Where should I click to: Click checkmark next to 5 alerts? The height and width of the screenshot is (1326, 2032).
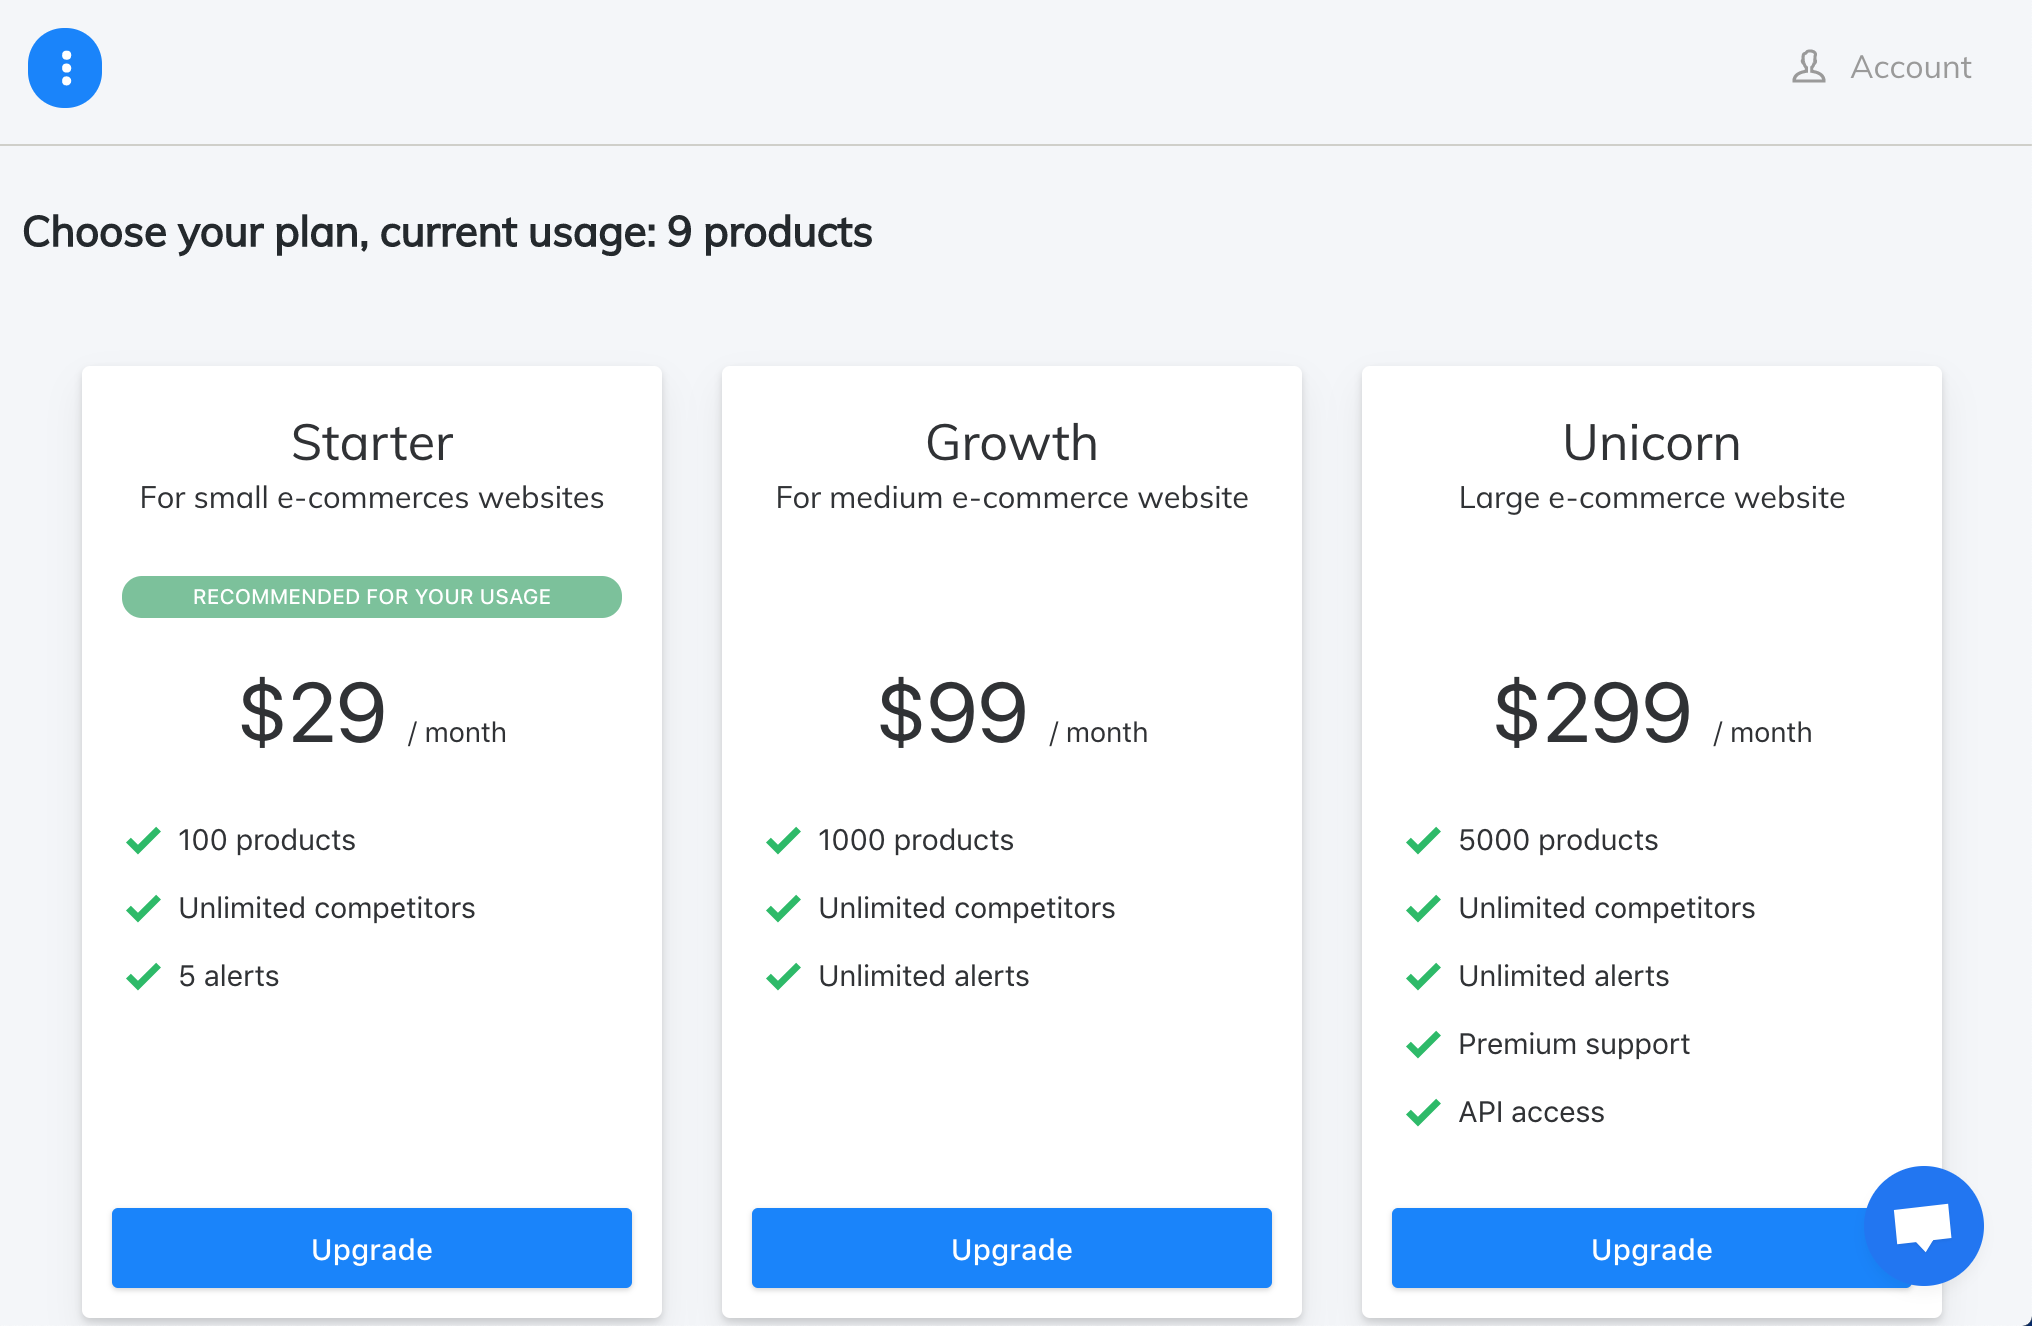pos(144,977)
